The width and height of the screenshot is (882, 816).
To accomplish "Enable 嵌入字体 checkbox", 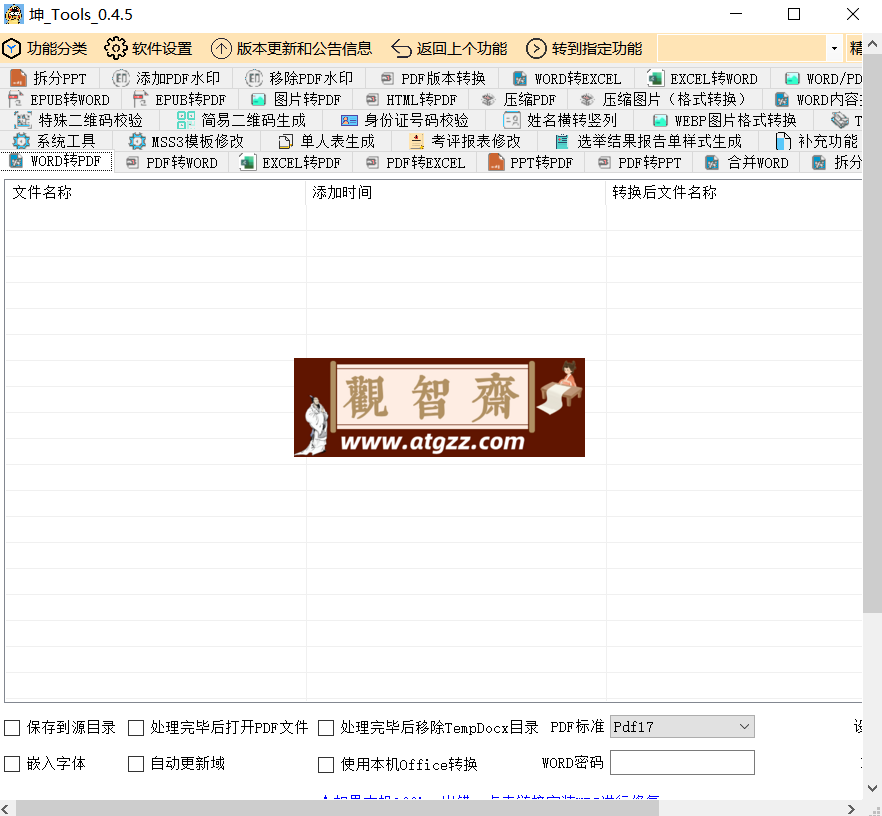I will tap(12, 764).
